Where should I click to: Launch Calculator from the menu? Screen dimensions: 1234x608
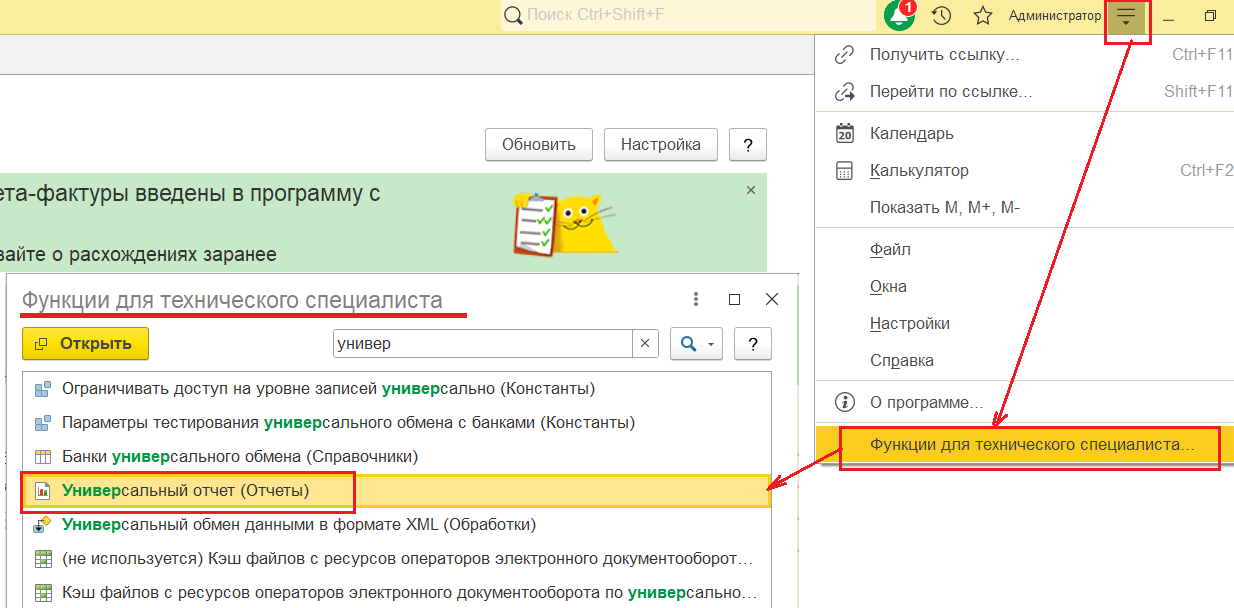pyautogui.click(x=918, y=170)
